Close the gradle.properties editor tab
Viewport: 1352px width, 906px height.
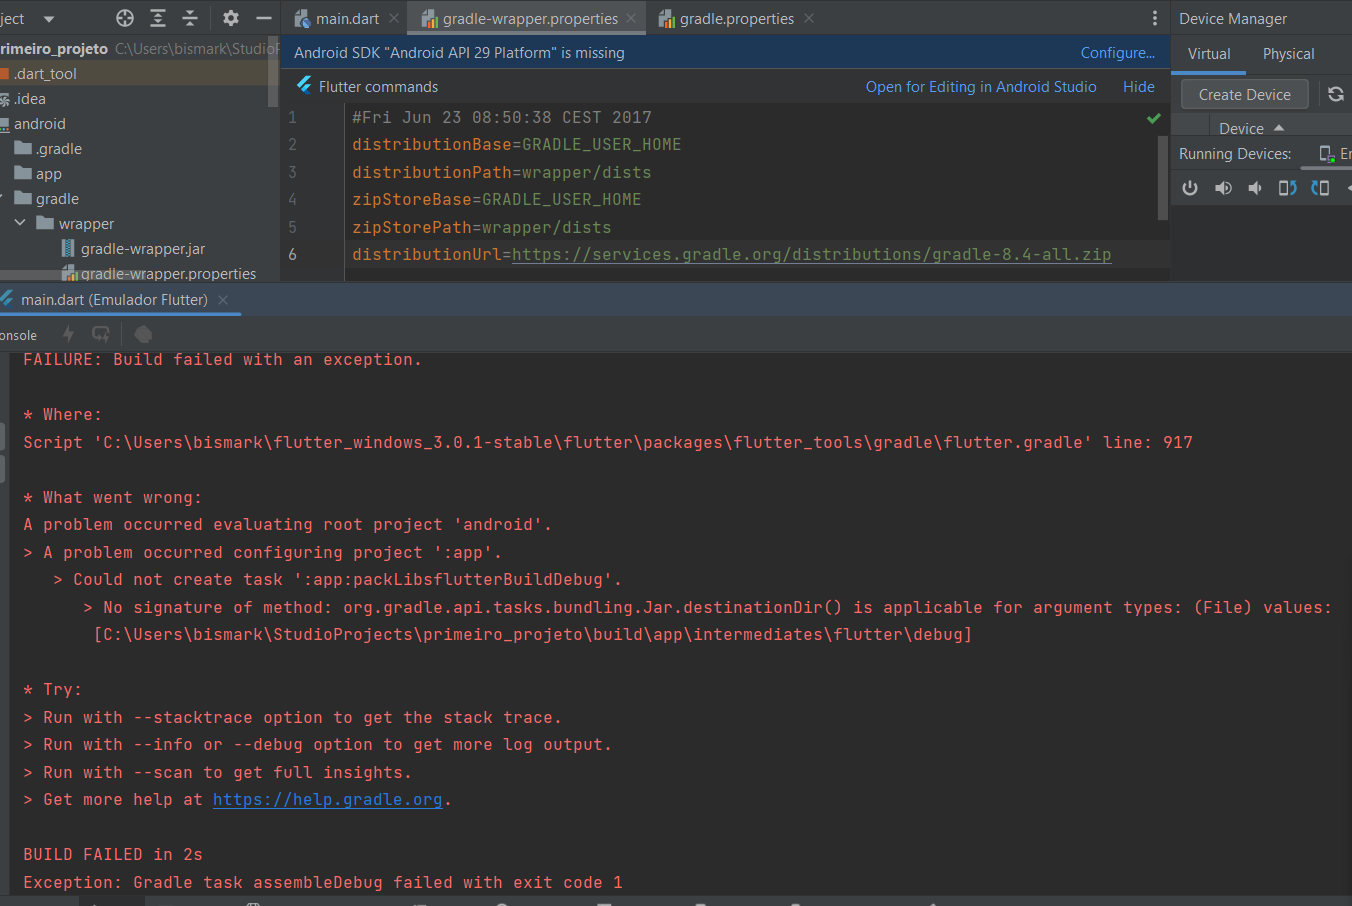[x=809, y=18]
